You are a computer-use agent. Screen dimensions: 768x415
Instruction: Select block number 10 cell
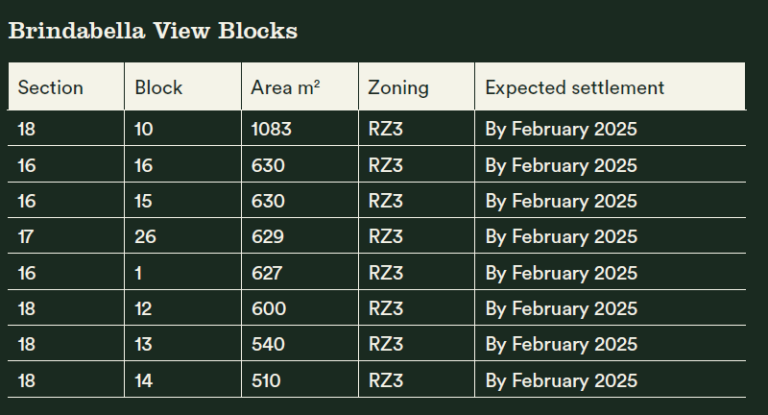(146, 129)
